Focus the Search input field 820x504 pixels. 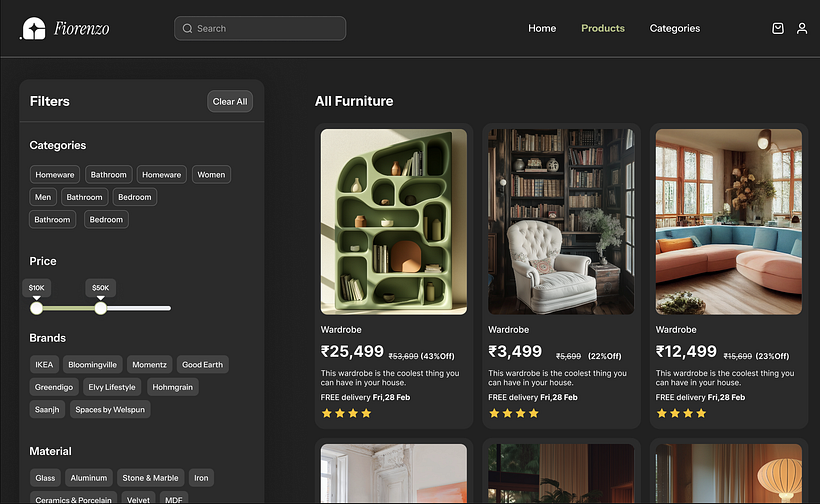[x=260, y=28]
